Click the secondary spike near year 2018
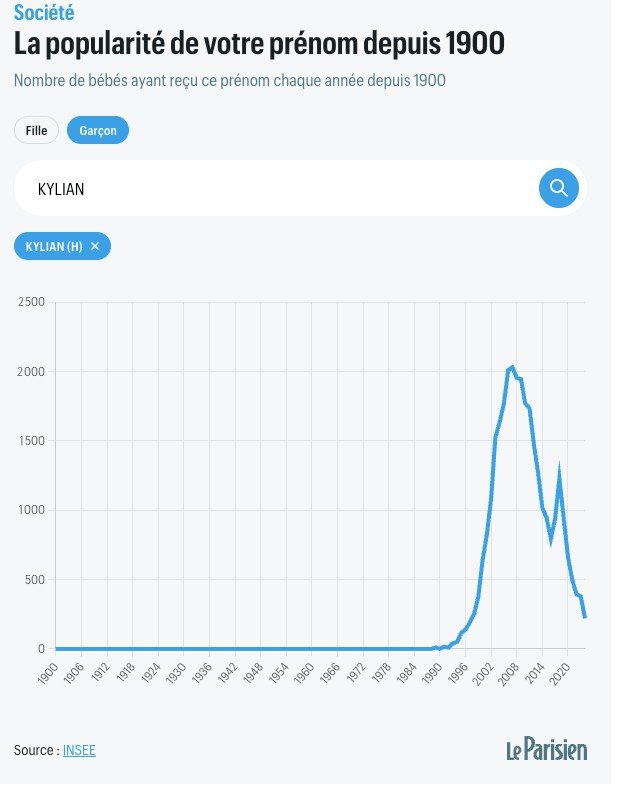Viewport: 621px width, 795px height. click(x=568, y=480)
